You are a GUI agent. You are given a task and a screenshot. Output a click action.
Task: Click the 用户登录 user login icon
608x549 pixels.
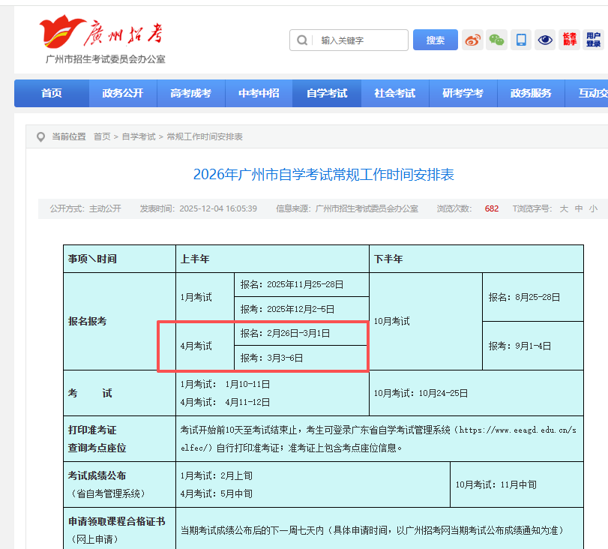click(593, 40)
